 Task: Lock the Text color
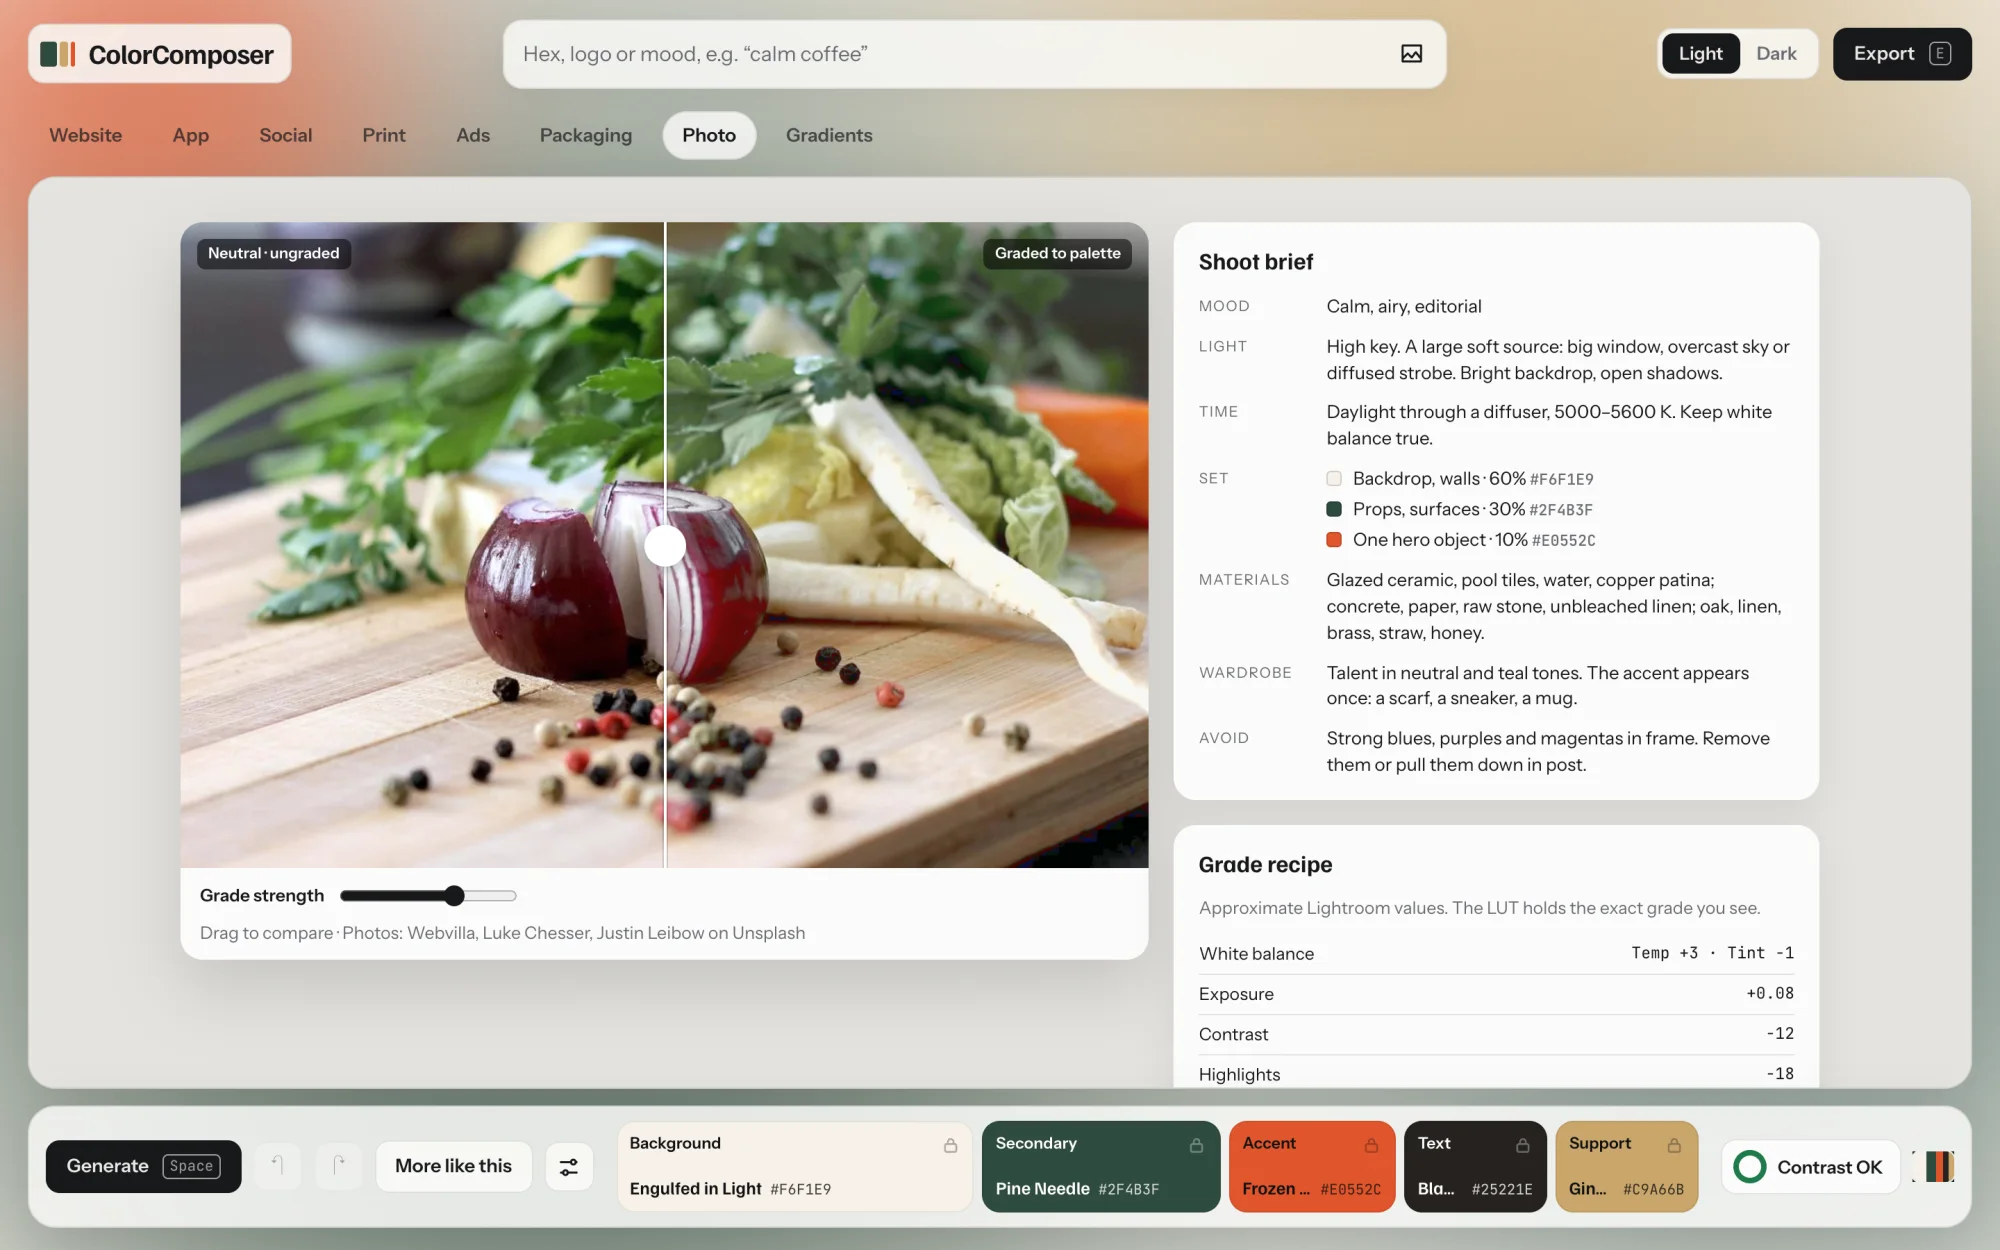(1522, 1145)
